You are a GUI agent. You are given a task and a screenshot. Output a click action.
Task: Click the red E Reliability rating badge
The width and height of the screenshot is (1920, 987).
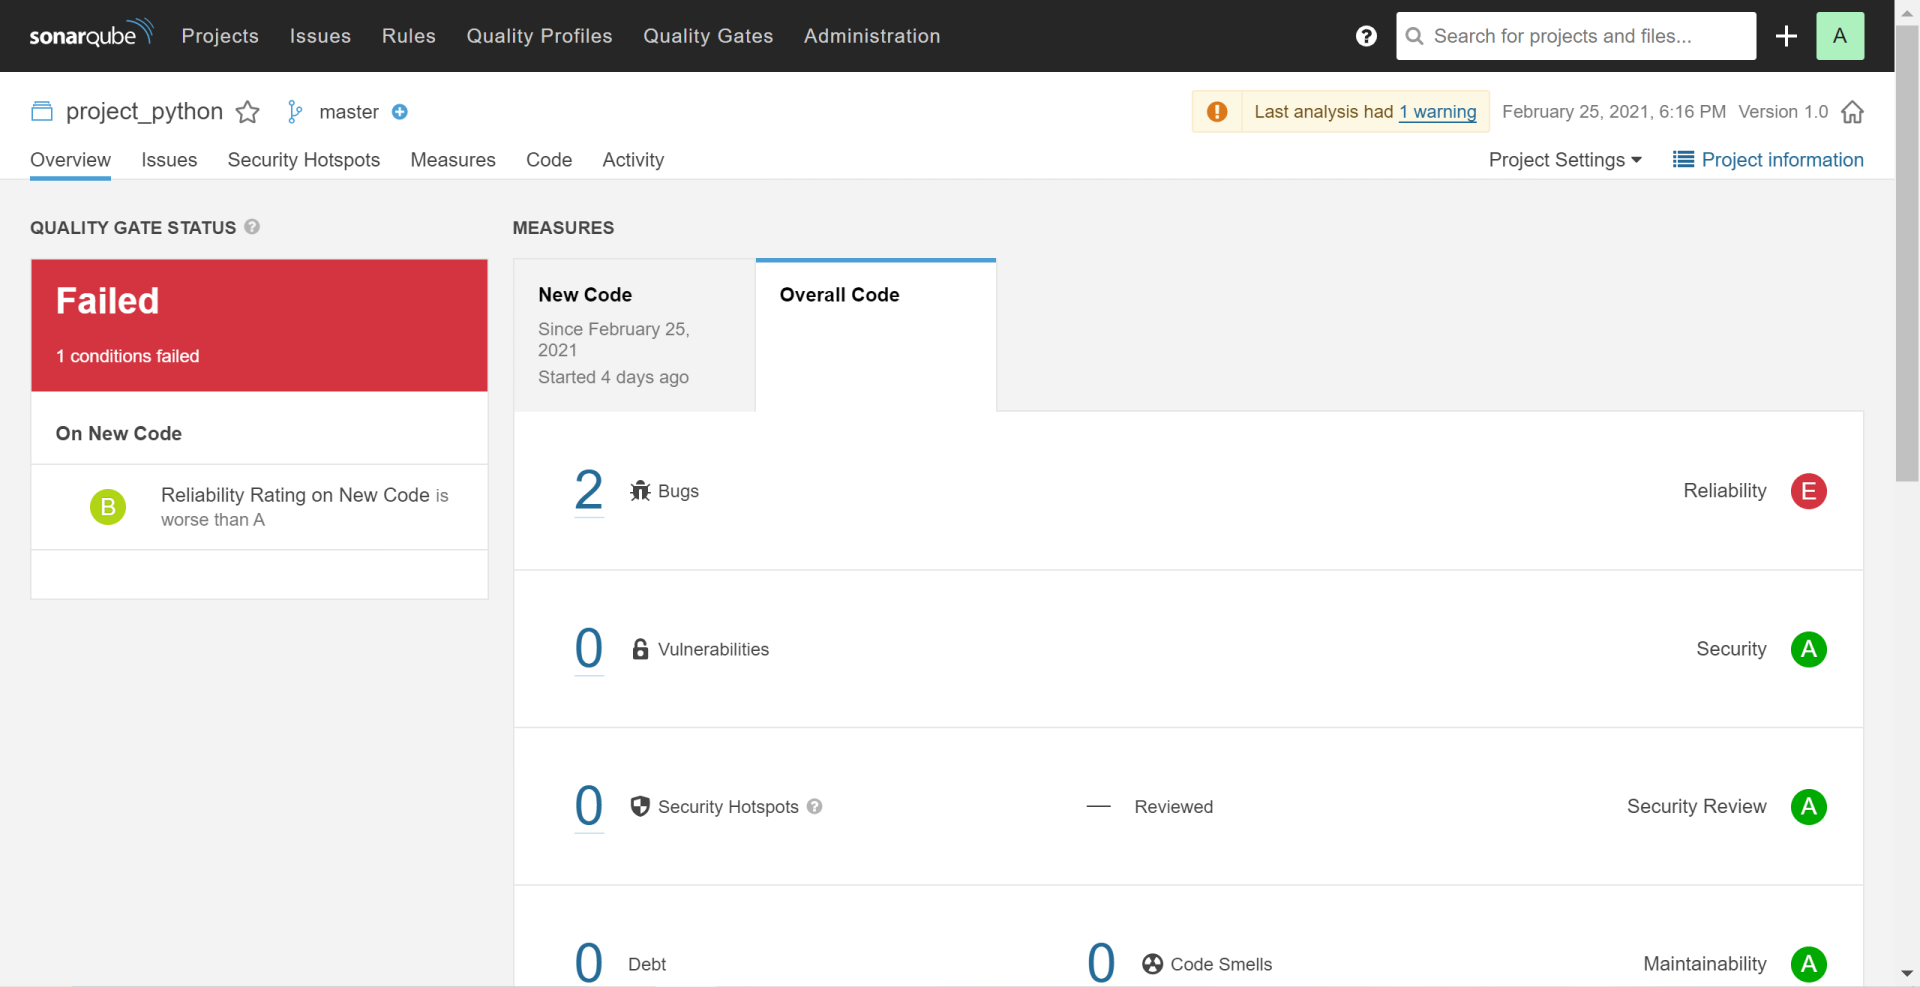[x=1808, y=491]
